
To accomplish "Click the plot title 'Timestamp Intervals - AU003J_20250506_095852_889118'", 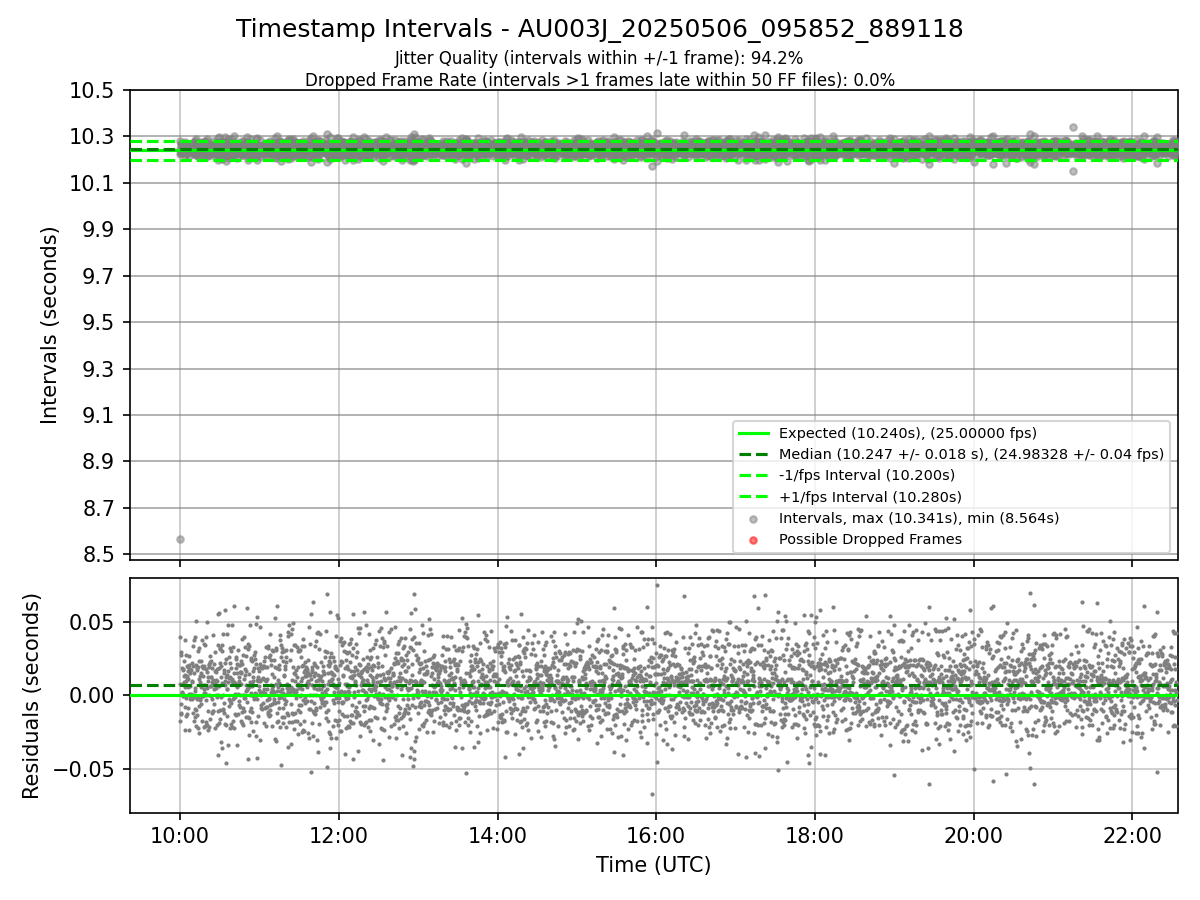I will point(599,29).
